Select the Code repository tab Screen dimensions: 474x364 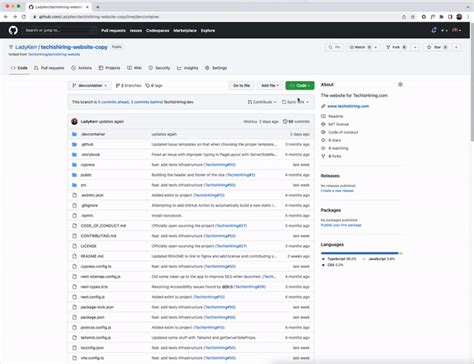(19, 68)
